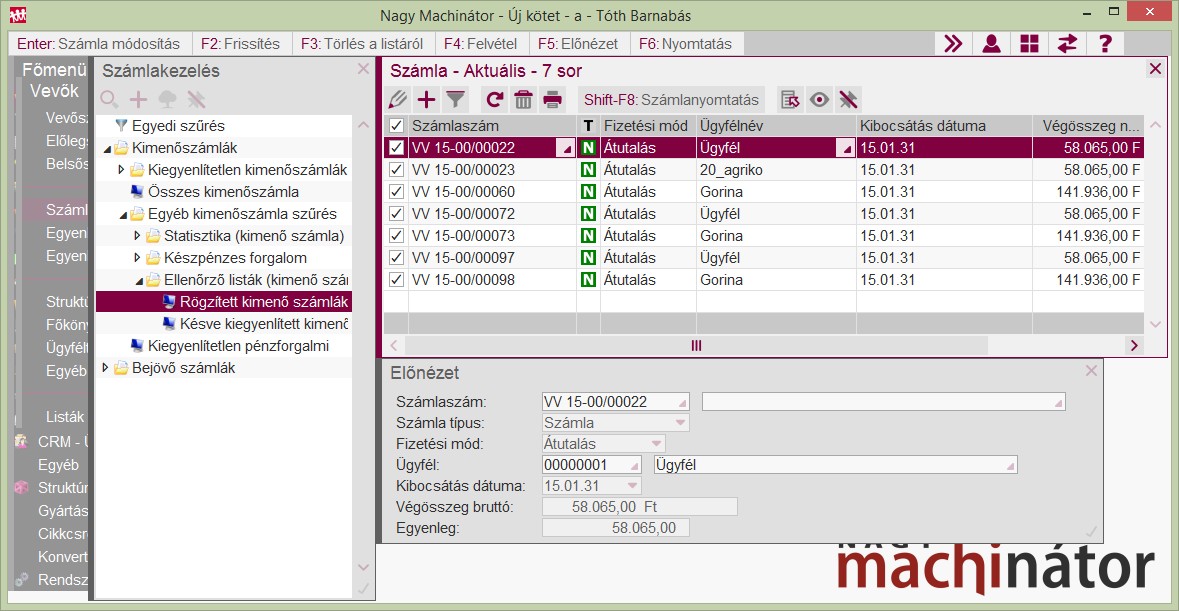Uncheck the checkbox for VV 15-00/00097
This screenshot has height=611, width=1179.
(396, 258)
